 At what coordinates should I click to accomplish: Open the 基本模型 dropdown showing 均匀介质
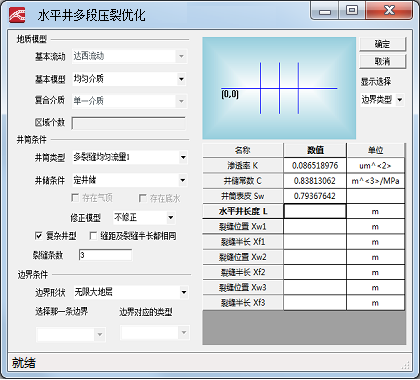coord(129,79)
